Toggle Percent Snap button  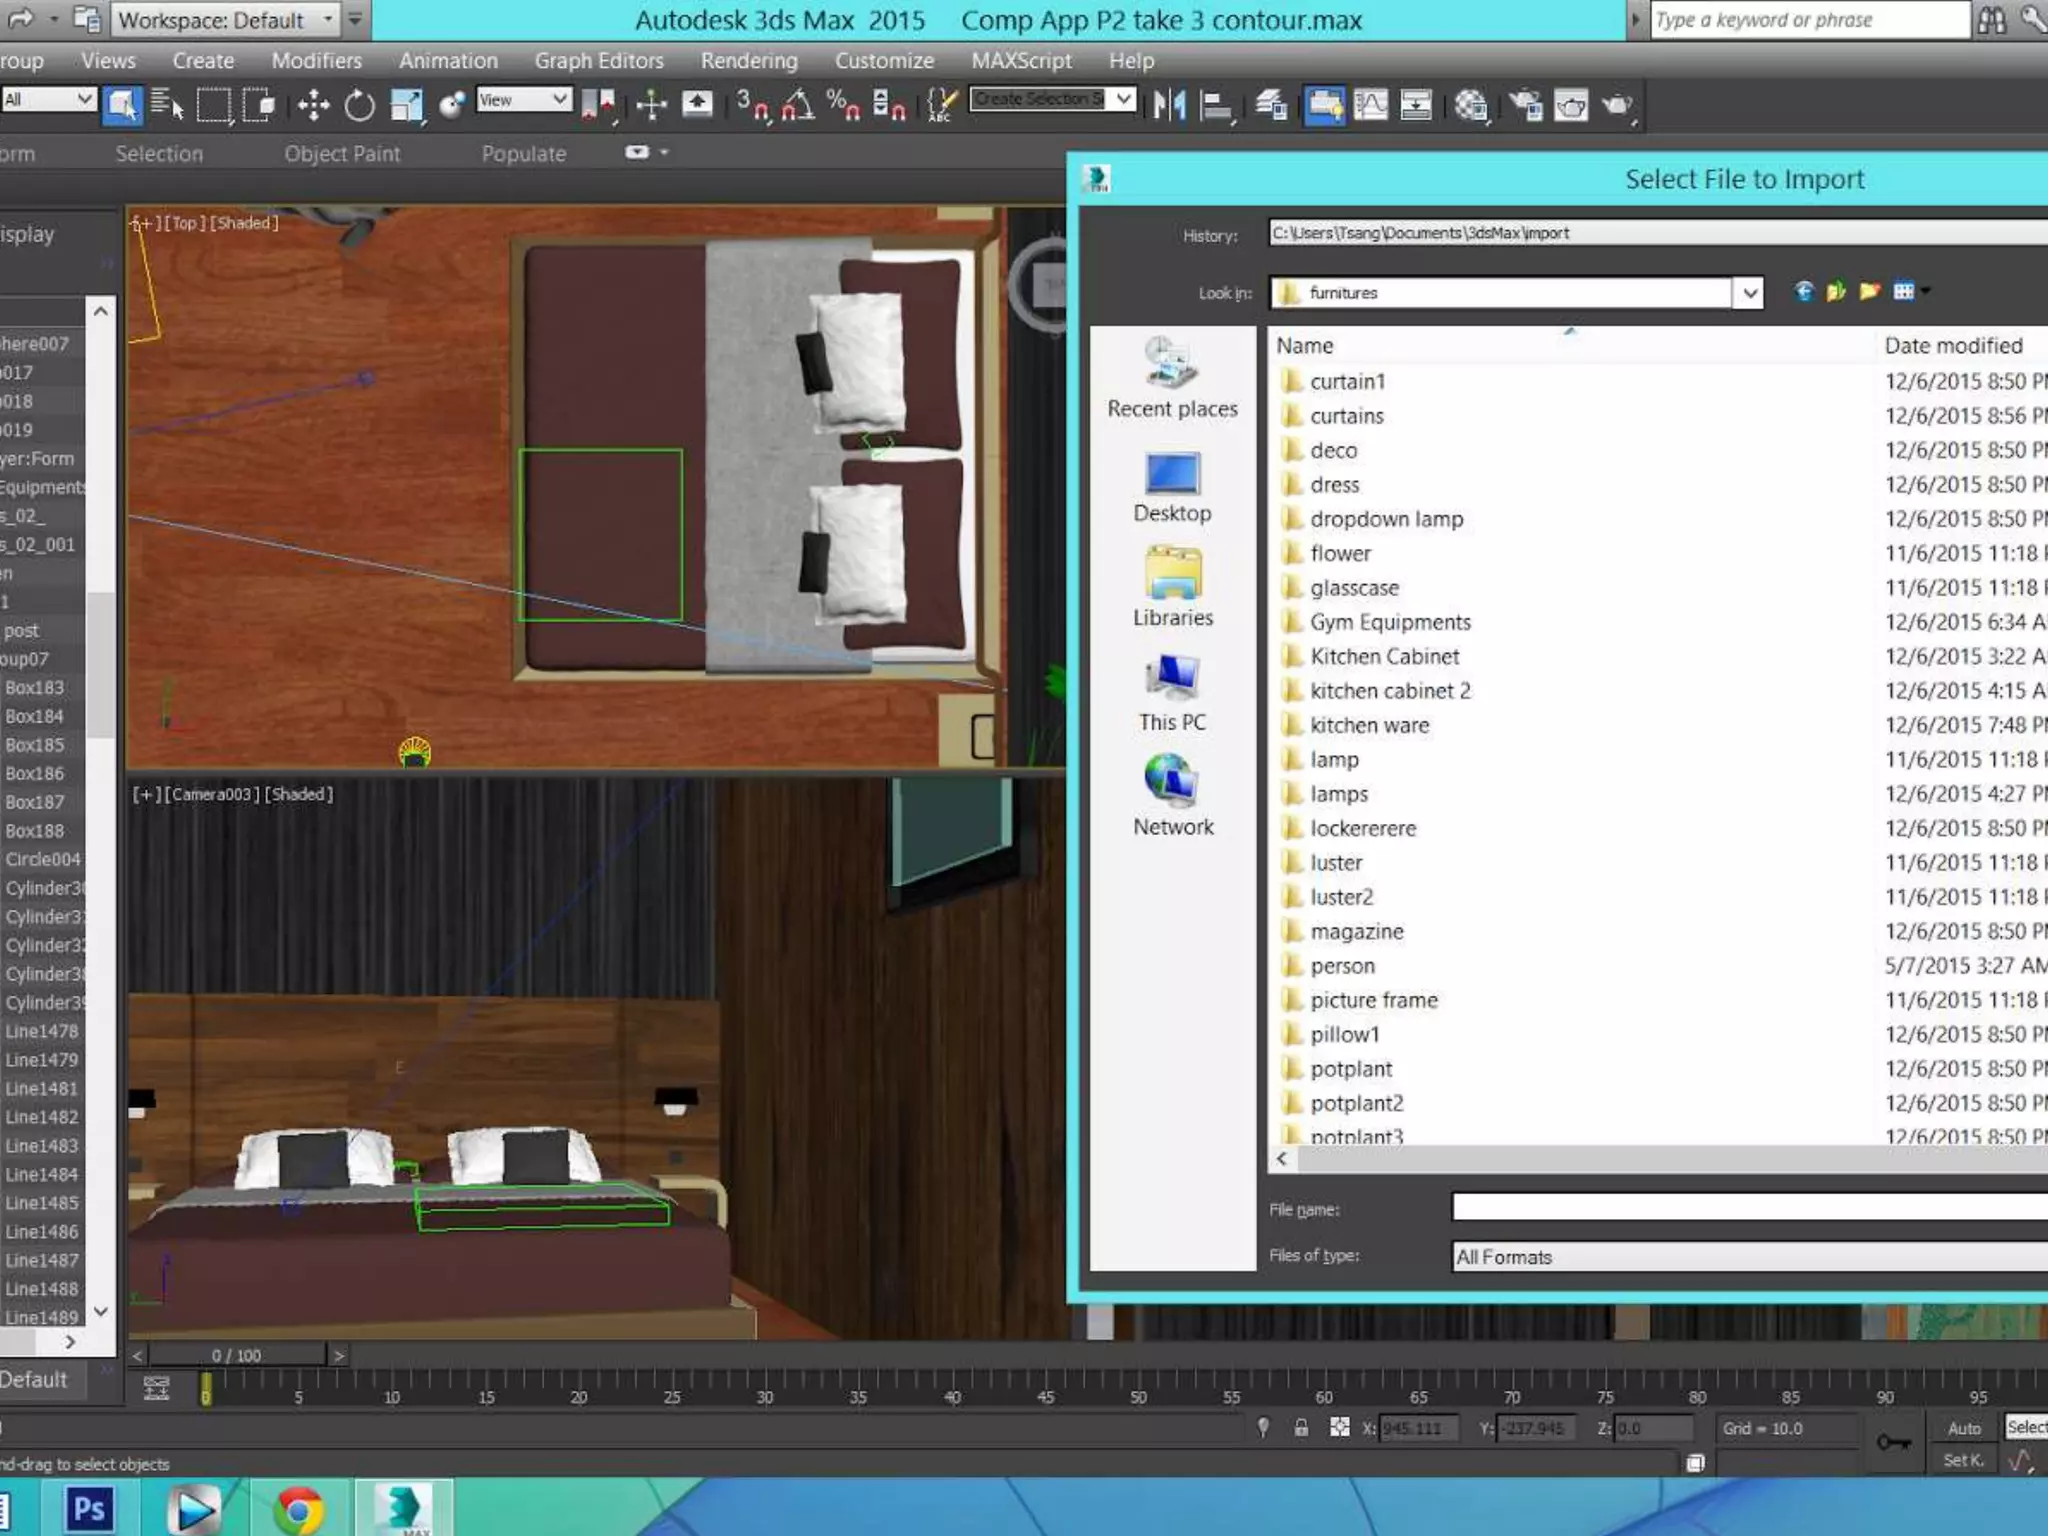coord(843,105)
